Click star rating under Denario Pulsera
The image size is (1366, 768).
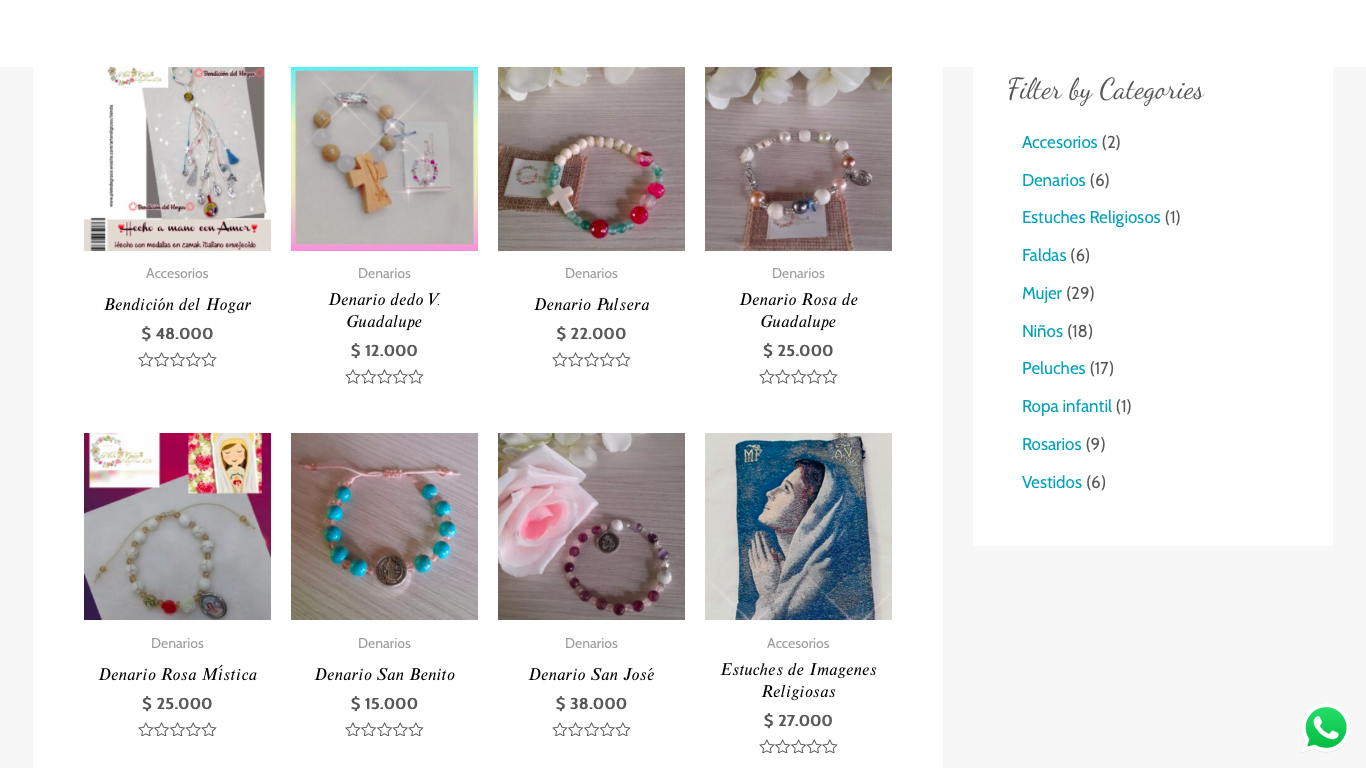tap(591, 360)
